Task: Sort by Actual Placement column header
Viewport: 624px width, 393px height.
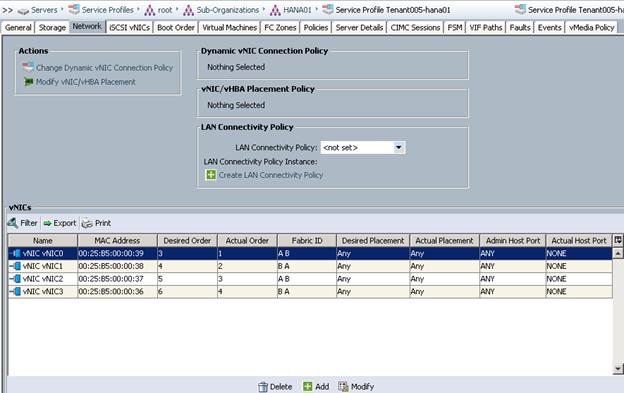Action: (445, 240)
